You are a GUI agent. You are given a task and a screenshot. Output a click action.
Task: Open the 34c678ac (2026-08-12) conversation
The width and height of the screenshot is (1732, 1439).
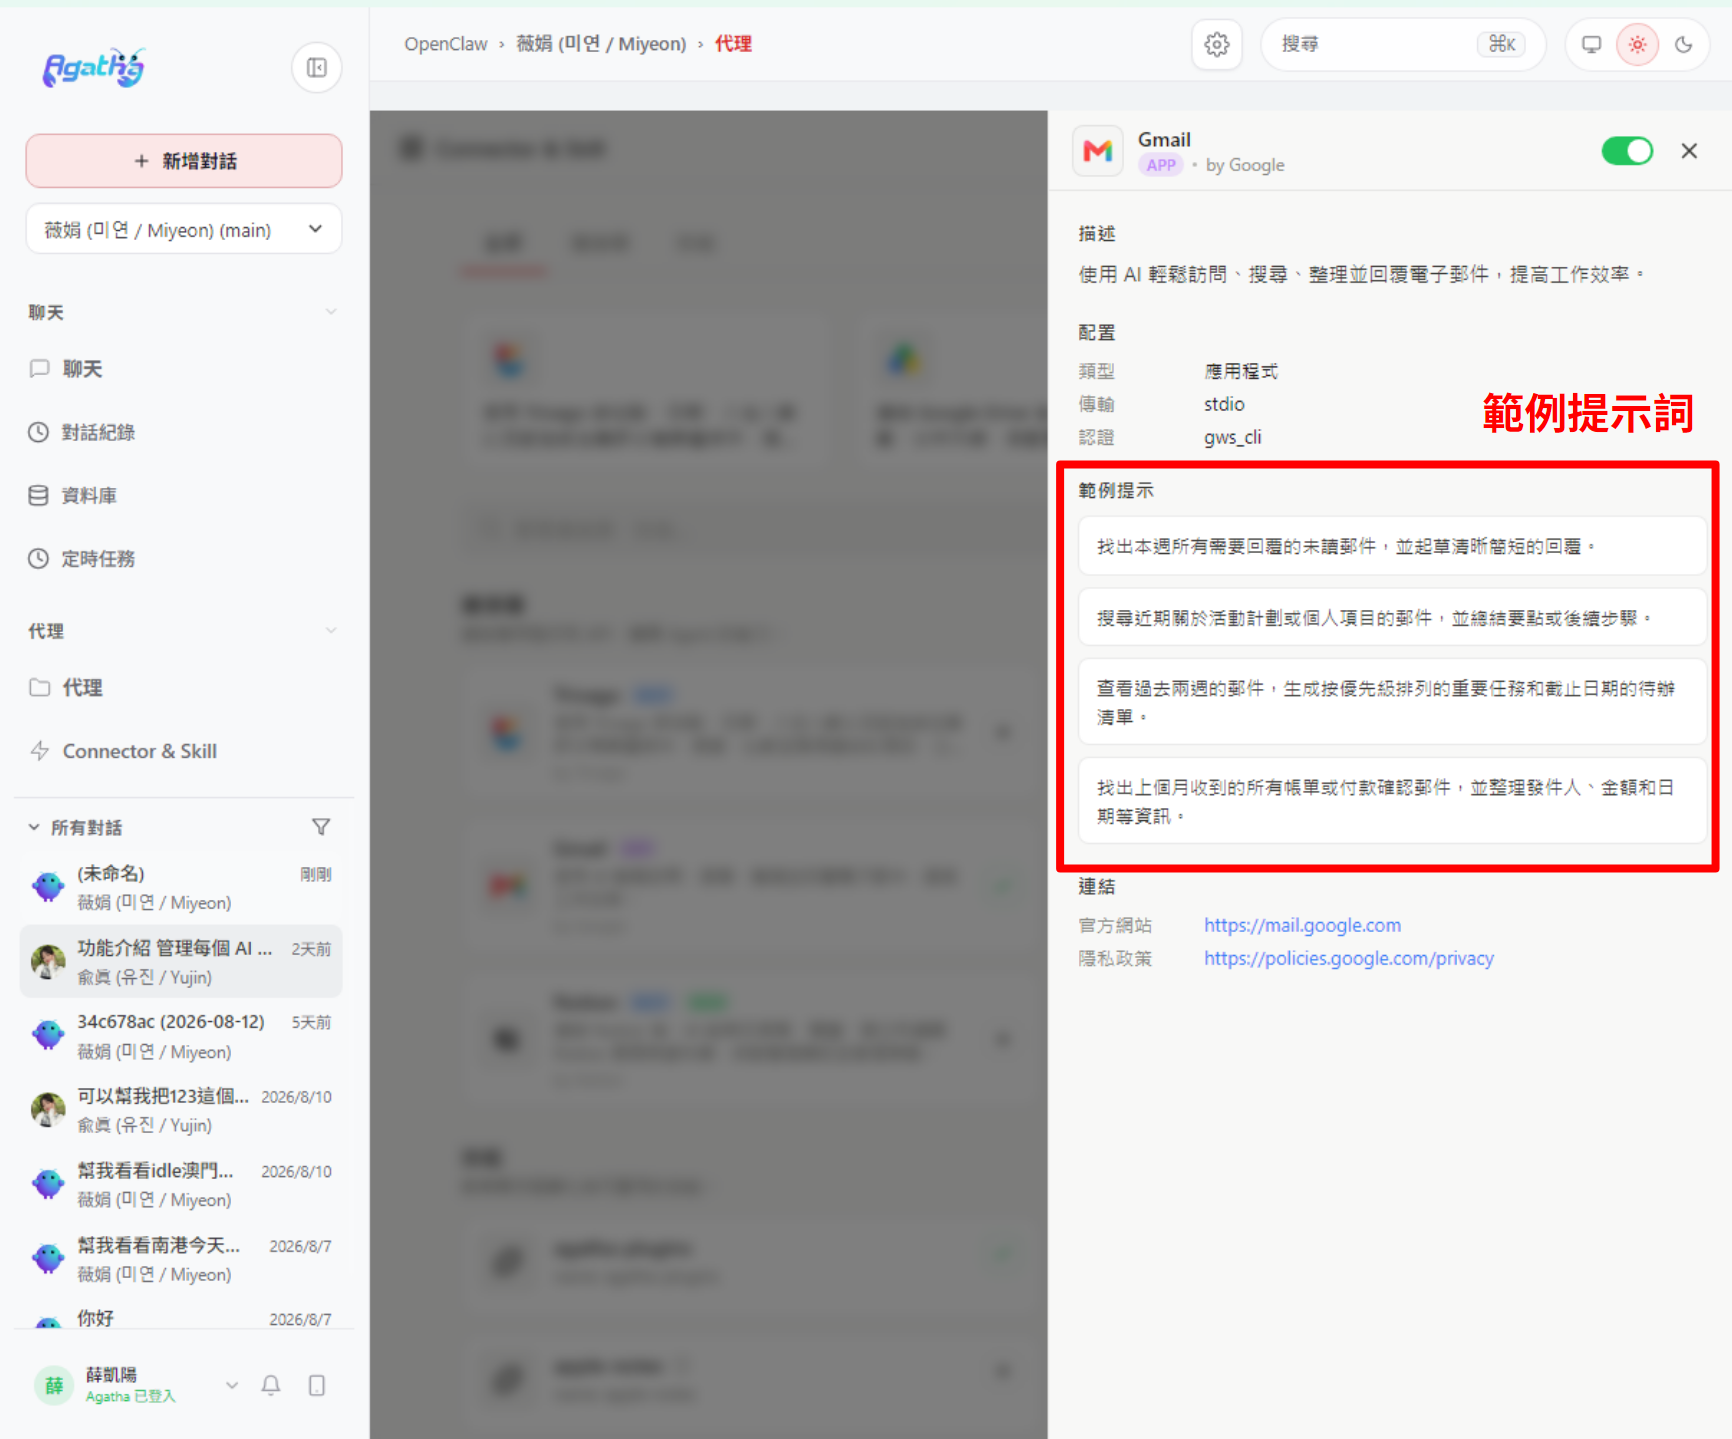click(181, 1036)
